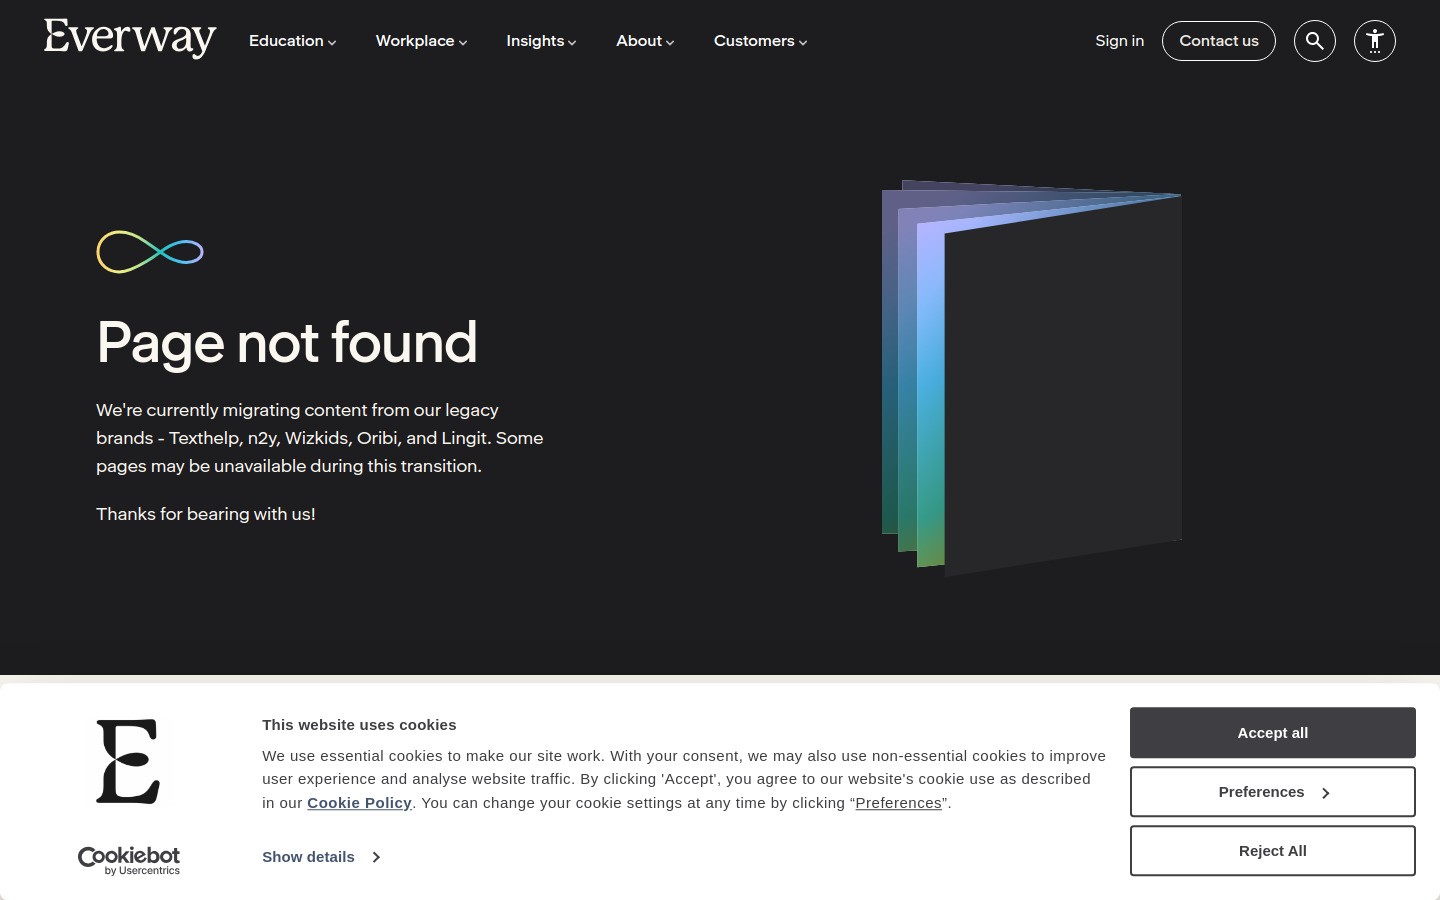Click the Sign in link
Viewport: 1440px width, 900px height.
[1119, 41]
